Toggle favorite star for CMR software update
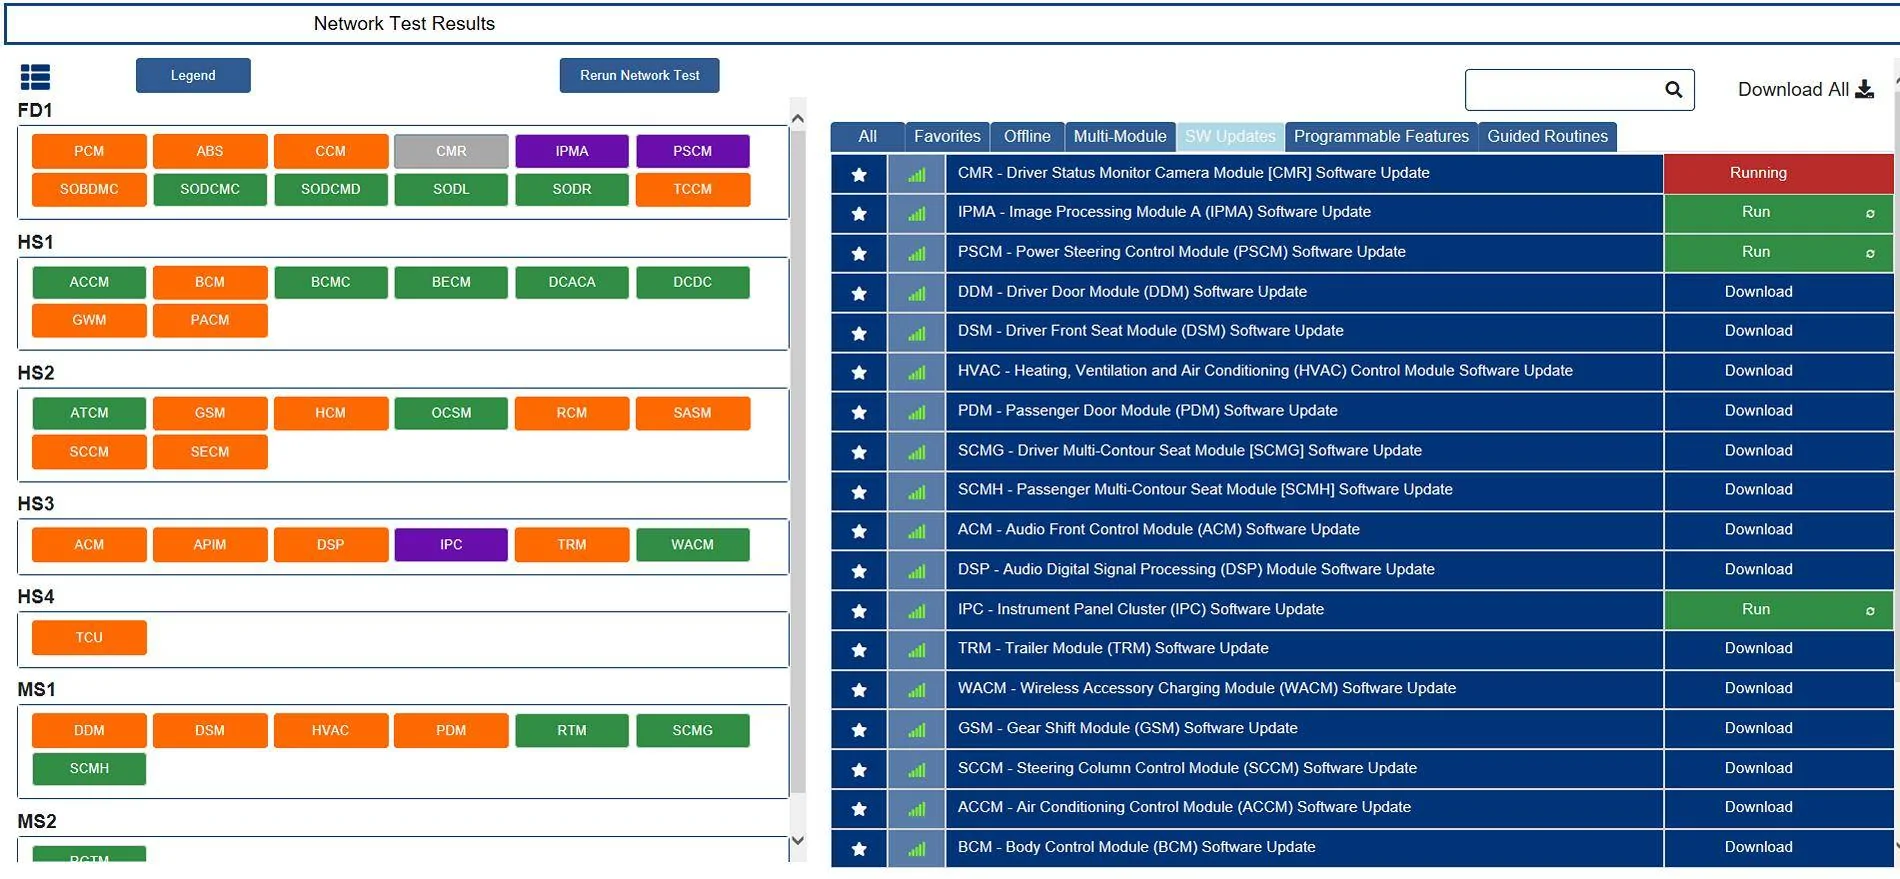1900x879 pixels. click(x=858, y=175)
